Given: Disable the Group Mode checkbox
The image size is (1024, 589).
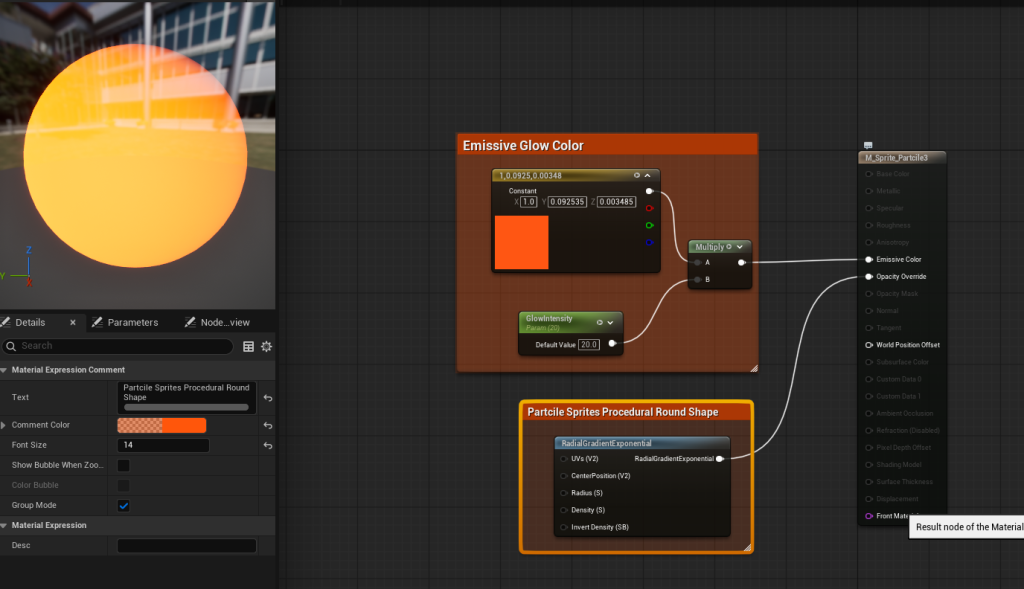Looking at the screenshot, I should [124, 505].
